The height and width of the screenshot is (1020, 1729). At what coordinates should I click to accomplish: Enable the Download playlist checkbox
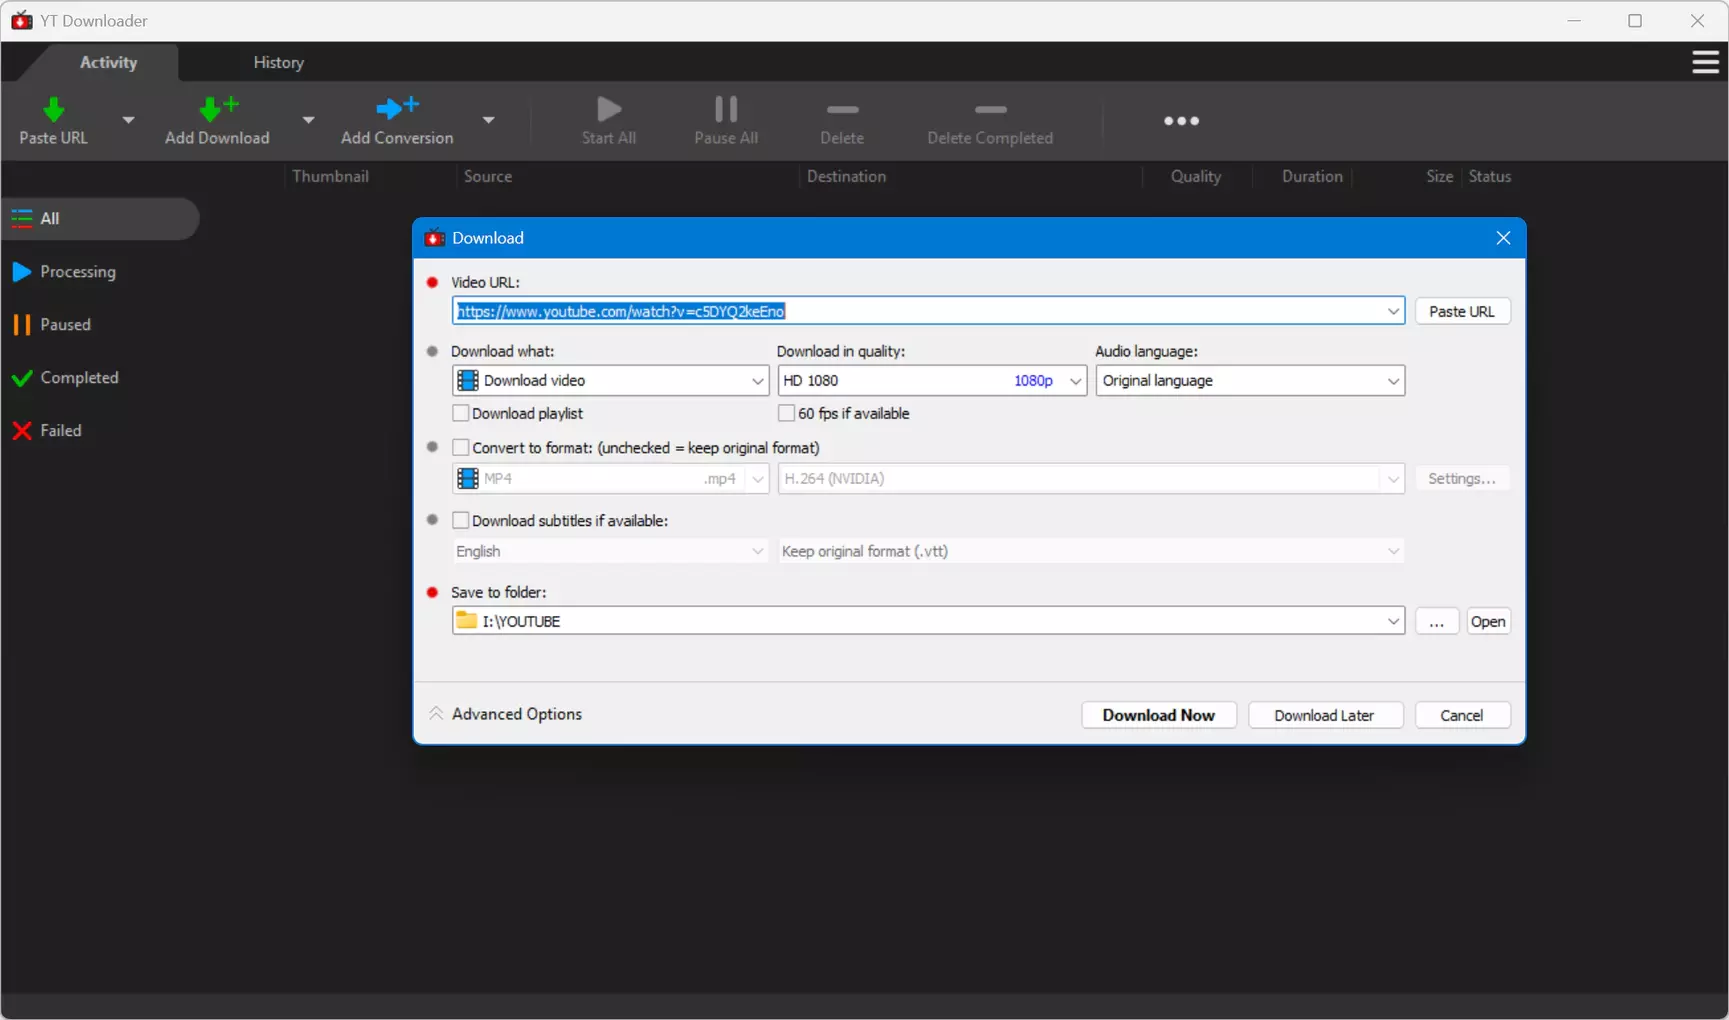pos(461,413)
